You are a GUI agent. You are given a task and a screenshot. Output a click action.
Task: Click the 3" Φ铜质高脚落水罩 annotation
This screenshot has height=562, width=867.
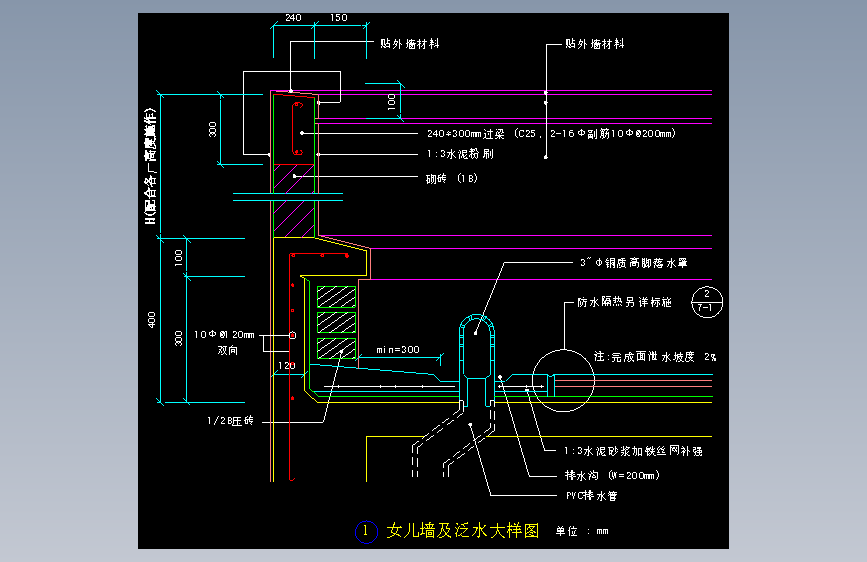point(634,263)
